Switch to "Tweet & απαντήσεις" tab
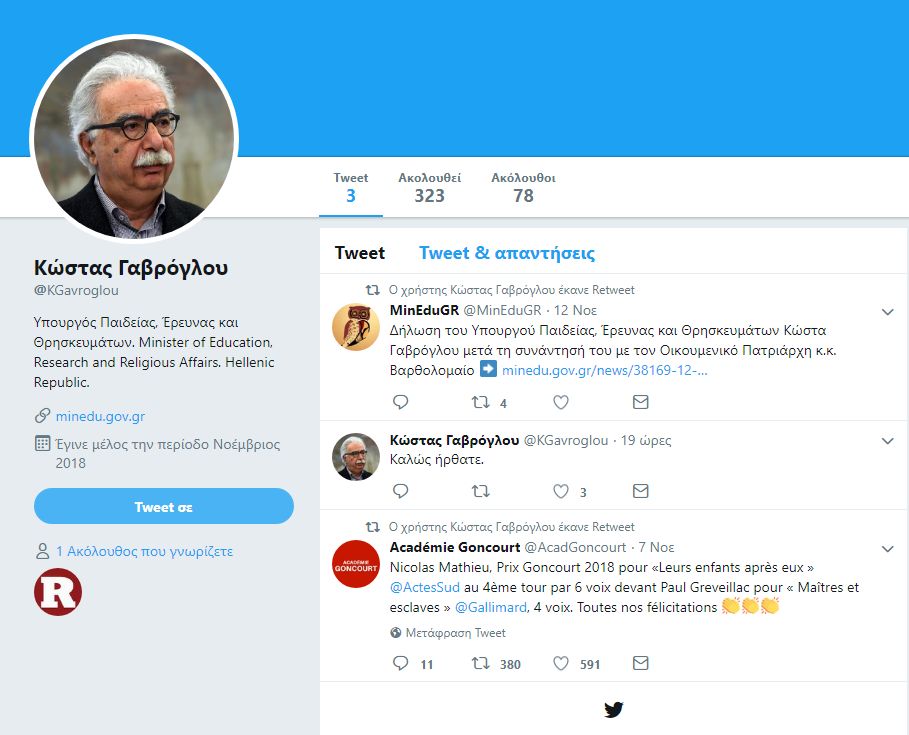Screen dimensions: 909x735 tap(507, 253)
